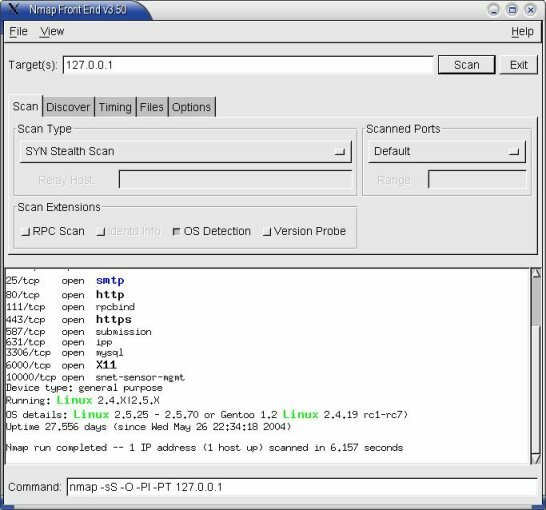
Task: Click the Exit button
Action: coord(518,65)
